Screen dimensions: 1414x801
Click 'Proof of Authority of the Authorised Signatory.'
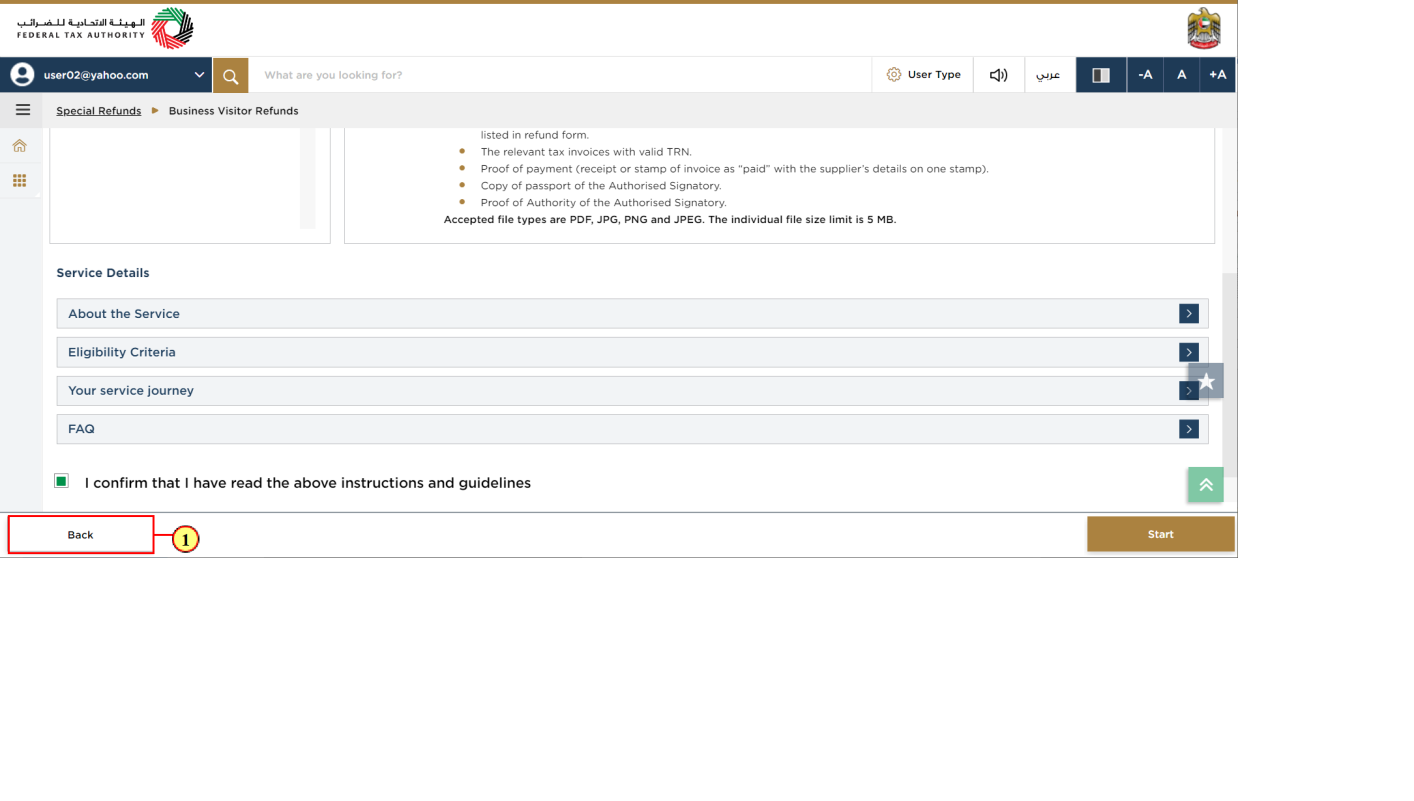tap(604, 203)
